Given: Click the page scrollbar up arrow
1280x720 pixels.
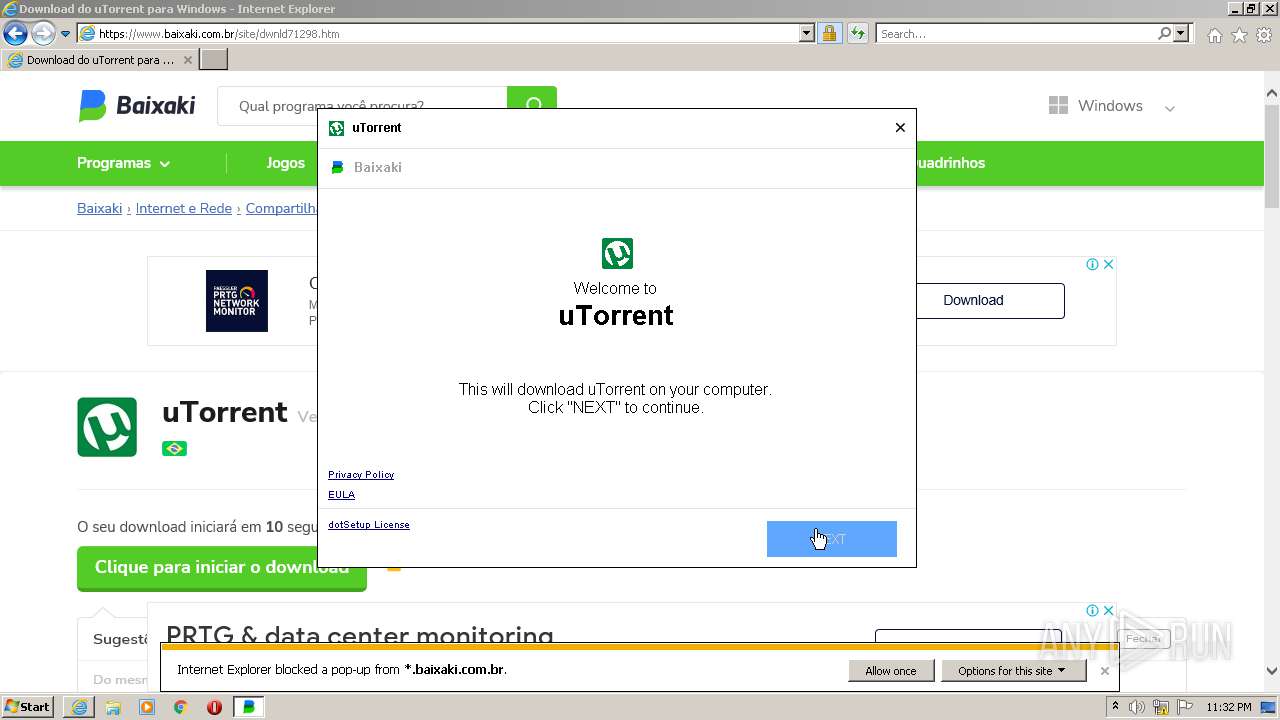Looking at the screenshot, I should click(x=1272, y=94).
